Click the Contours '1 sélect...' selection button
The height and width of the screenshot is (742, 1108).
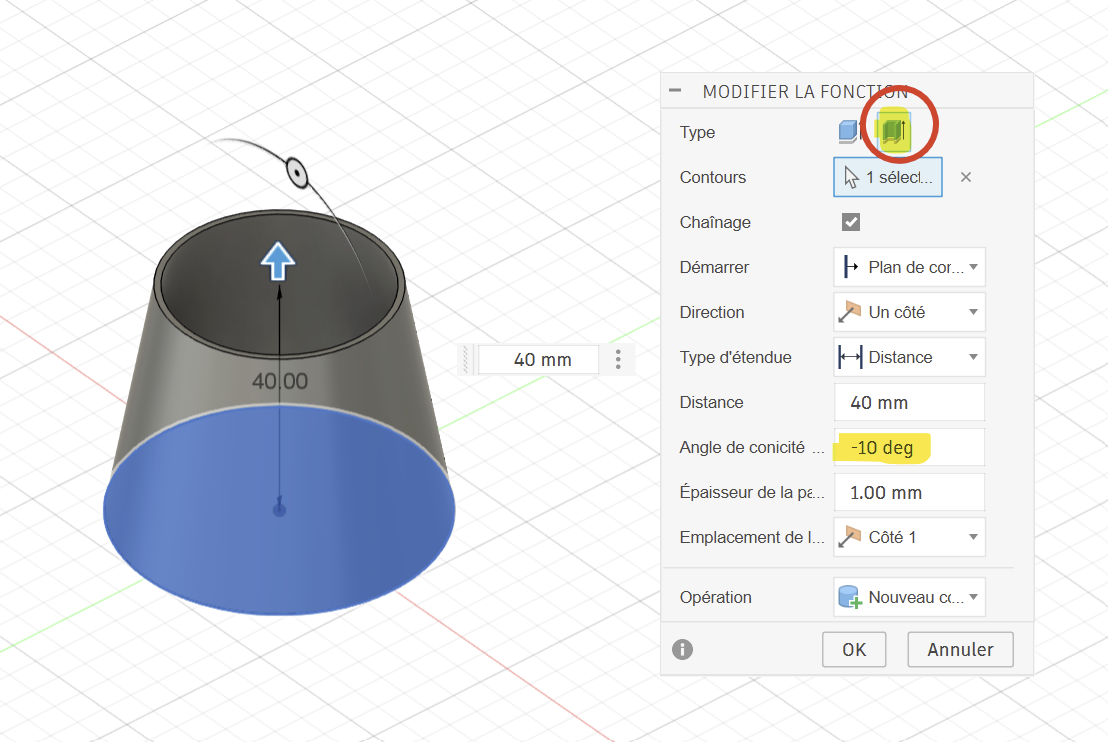click(x=888, y=177)
